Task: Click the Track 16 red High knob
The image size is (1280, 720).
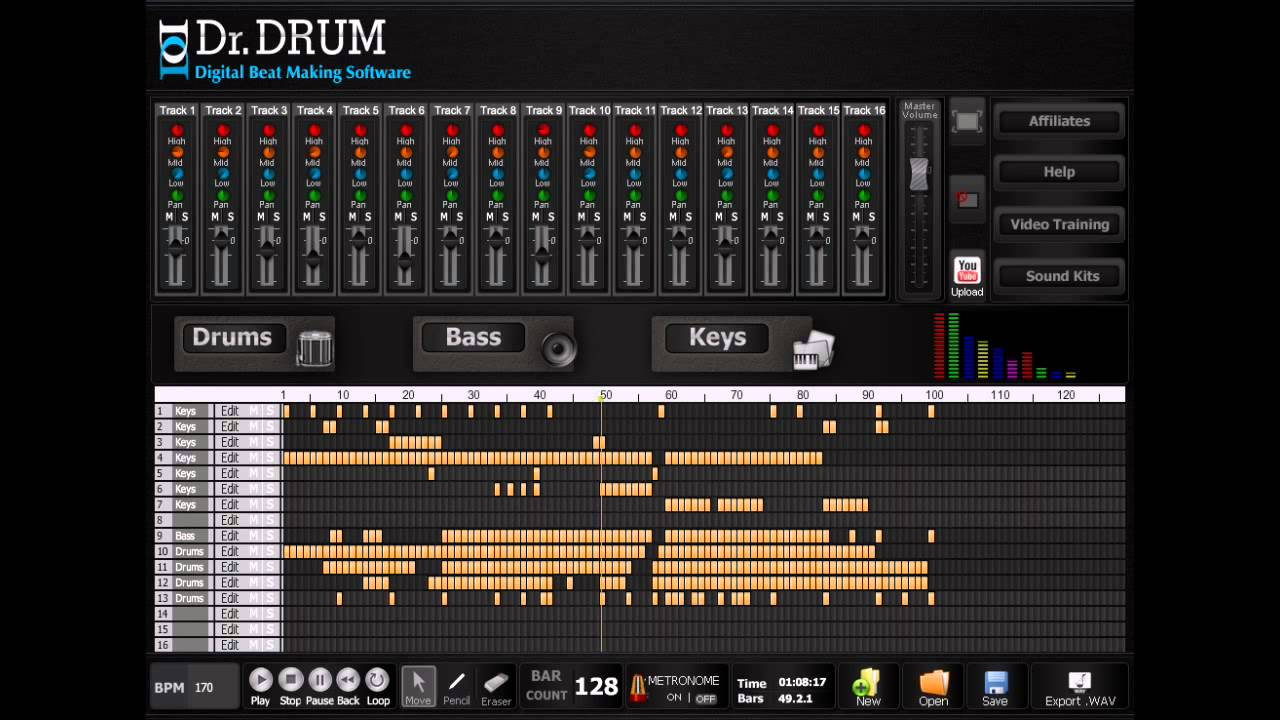Action: tap(864, 131)
